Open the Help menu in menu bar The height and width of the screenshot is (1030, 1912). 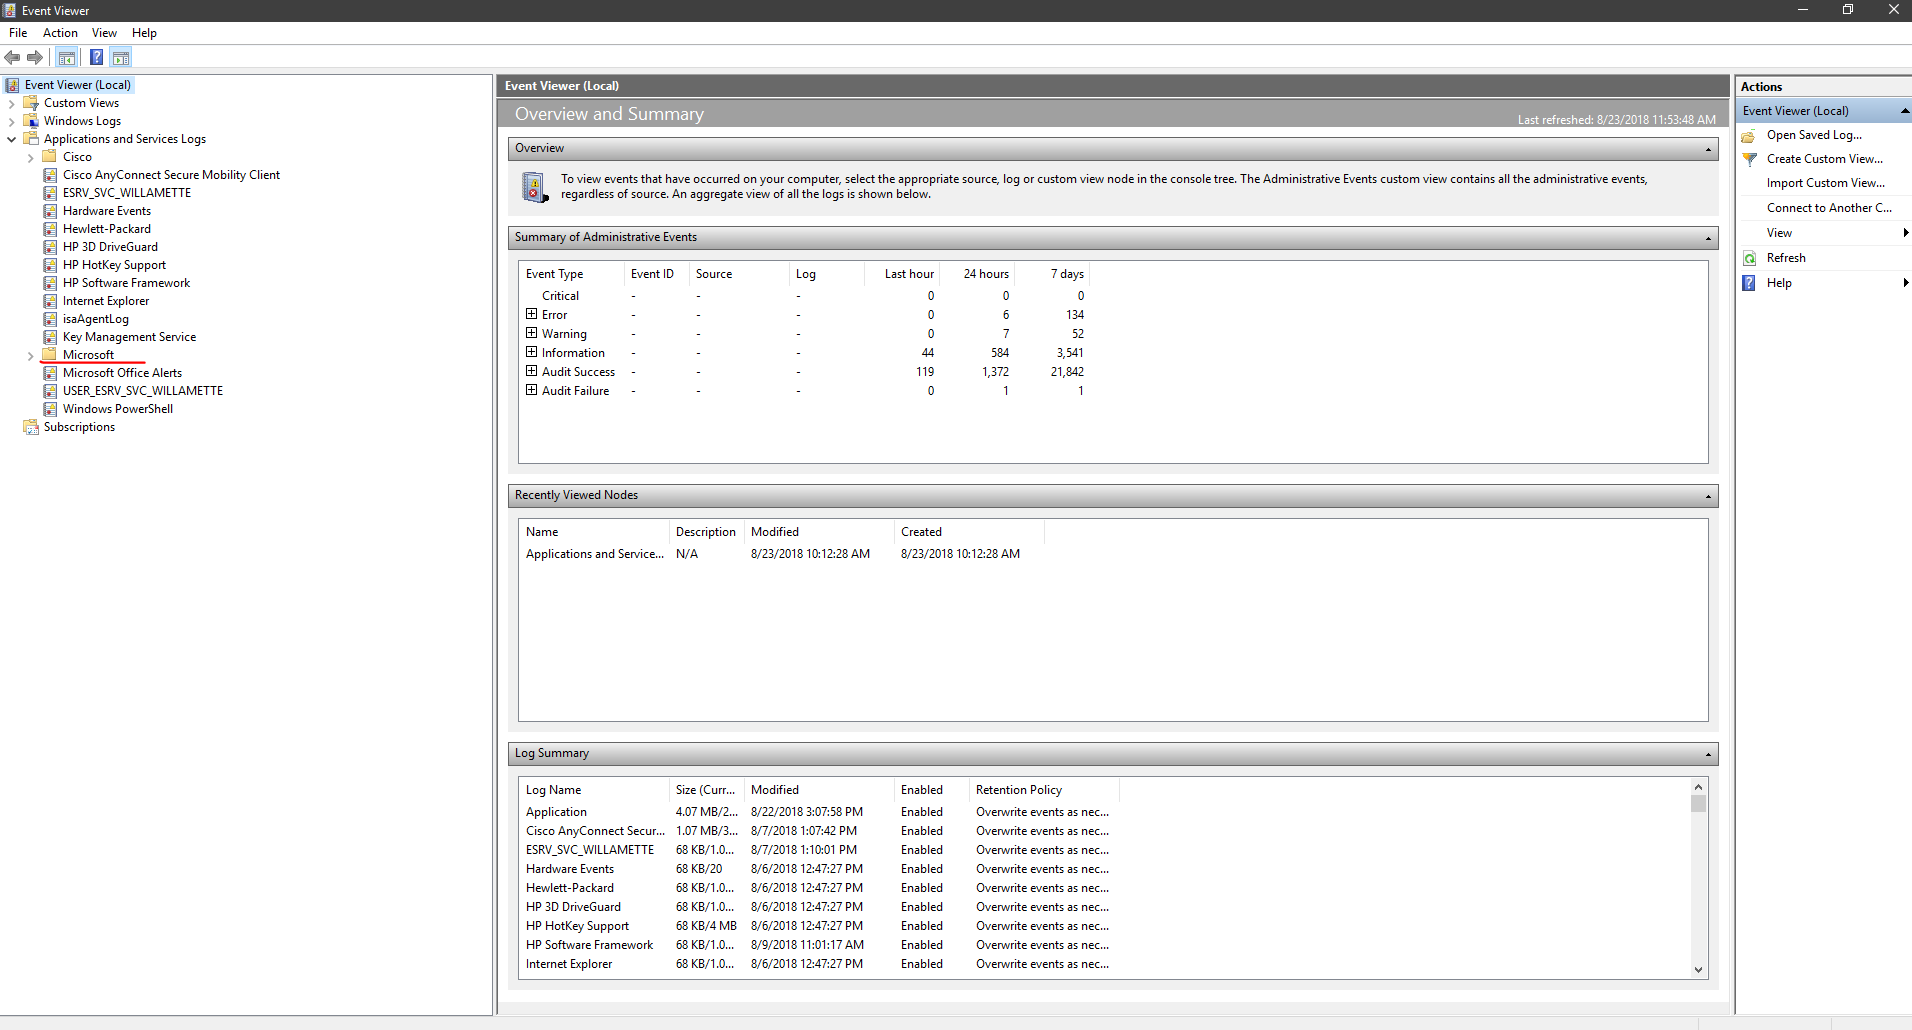144,33
